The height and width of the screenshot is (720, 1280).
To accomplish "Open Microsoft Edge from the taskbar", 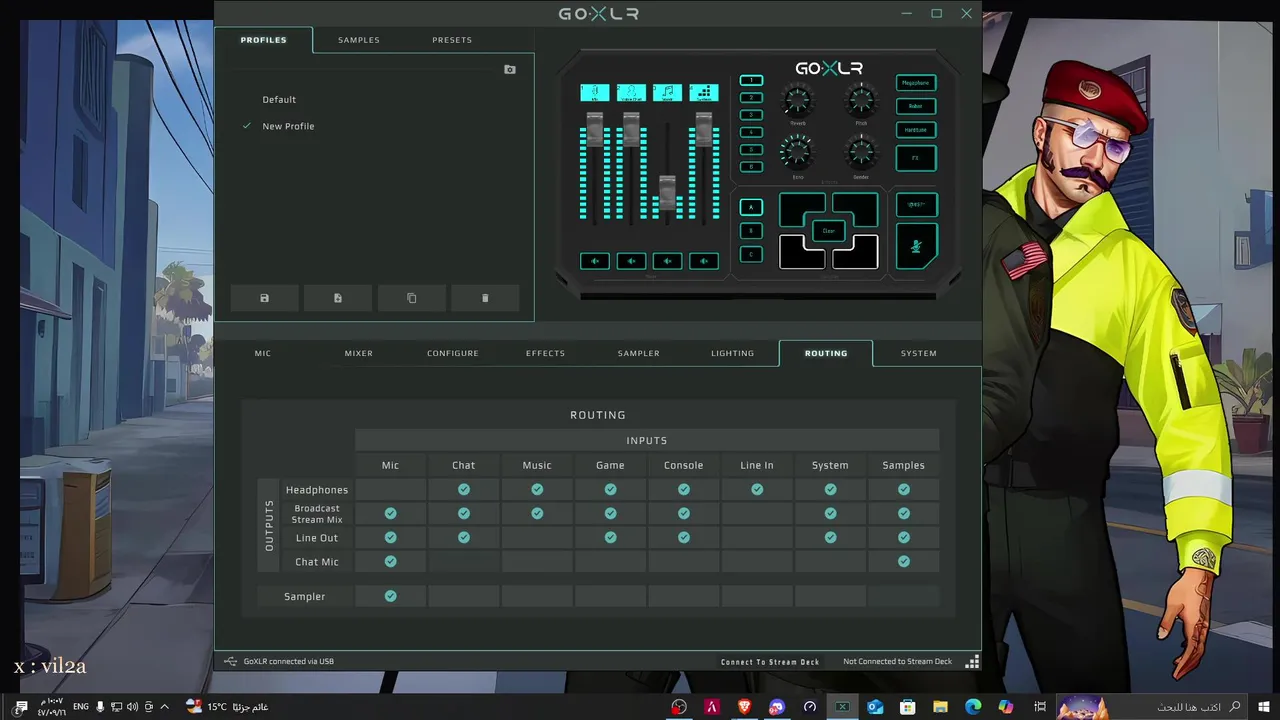I will [973, 707].
